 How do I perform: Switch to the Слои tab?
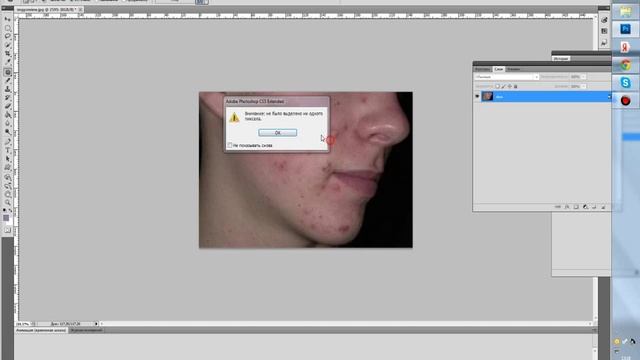tap(499, 69)
